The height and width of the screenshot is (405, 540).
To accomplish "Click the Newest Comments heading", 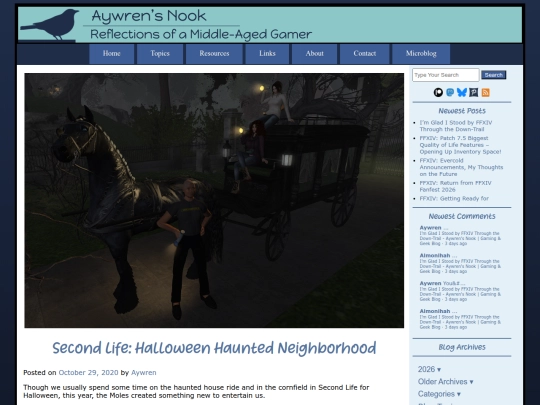I will tap(462, 216).
